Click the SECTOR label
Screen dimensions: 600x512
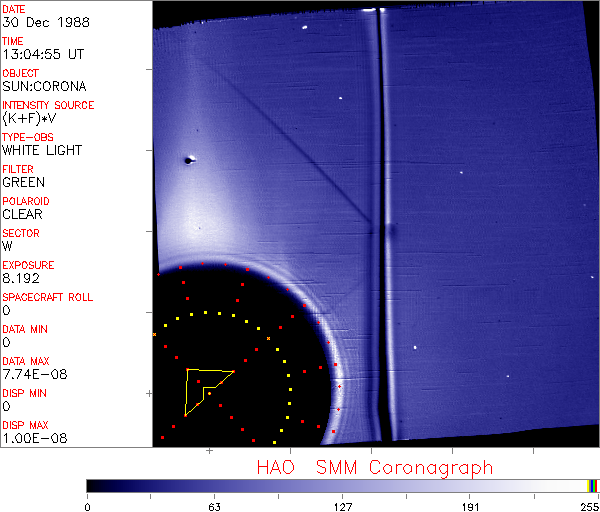pyautogui.click(x=21, y=233)
